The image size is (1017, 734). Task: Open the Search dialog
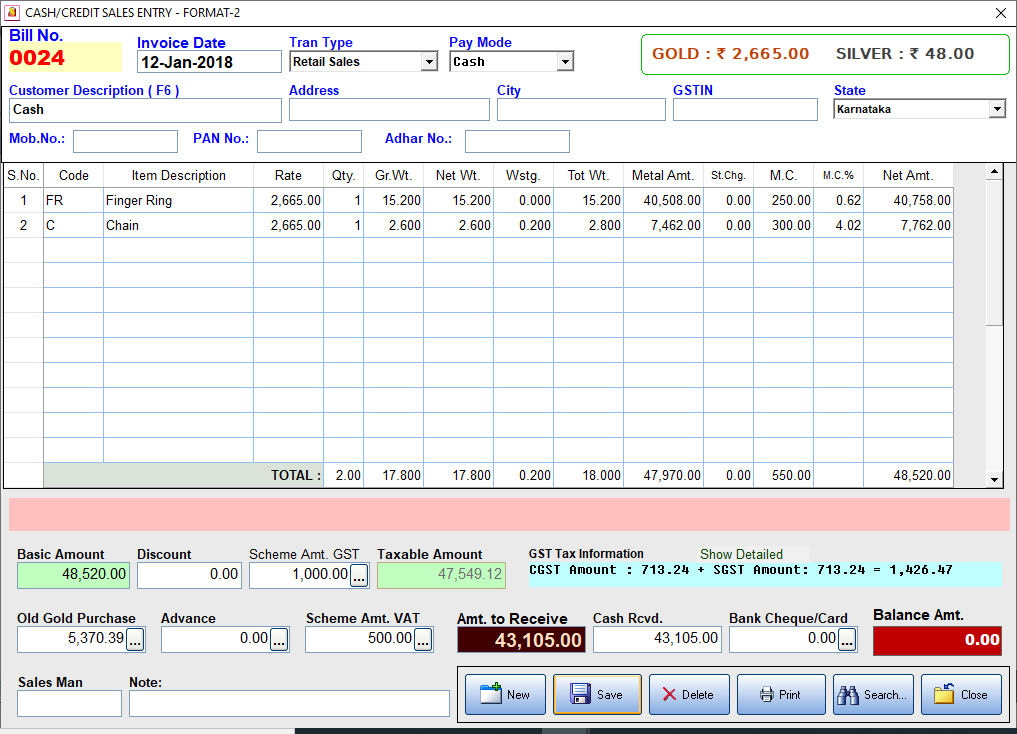click(873, 694)
